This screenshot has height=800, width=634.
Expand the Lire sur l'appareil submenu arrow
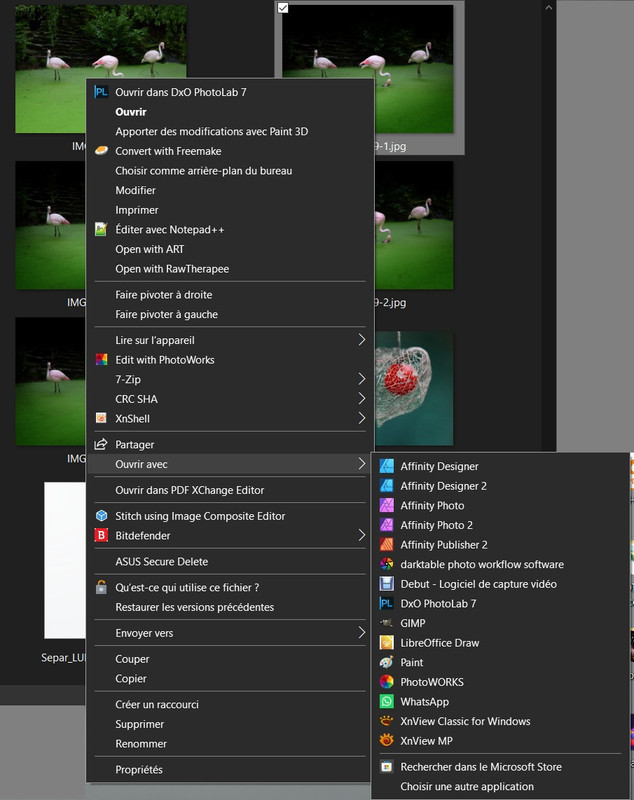tap(362, 340)
